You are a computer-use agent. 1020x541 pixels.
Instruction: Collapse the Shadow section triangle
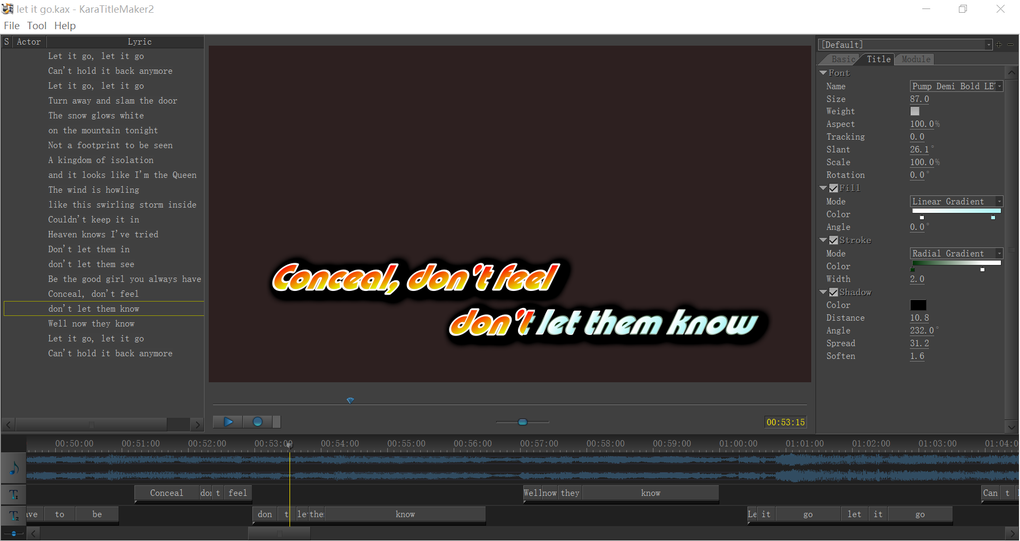pos(823,292)
